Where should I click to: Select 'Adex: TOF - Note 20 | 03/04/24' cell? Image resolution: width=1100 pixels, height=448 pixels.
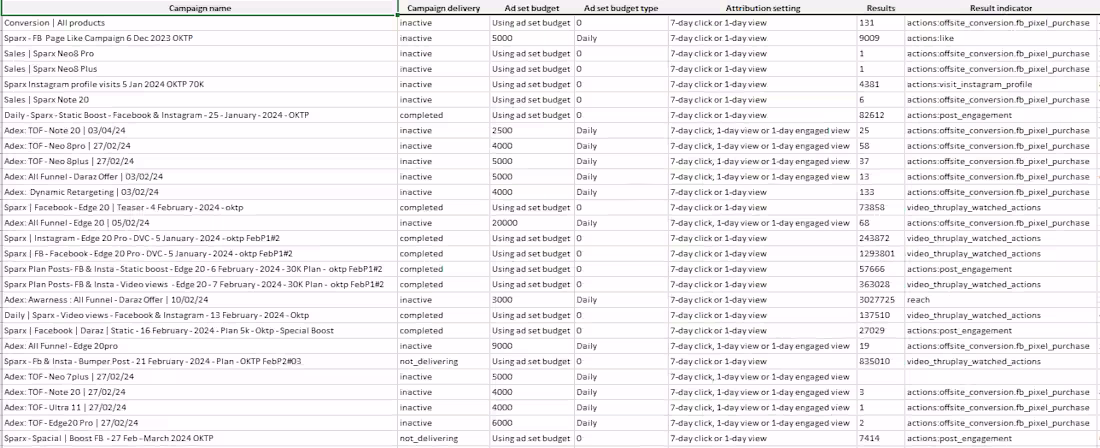pyautogui.click(x=199, y=130)
